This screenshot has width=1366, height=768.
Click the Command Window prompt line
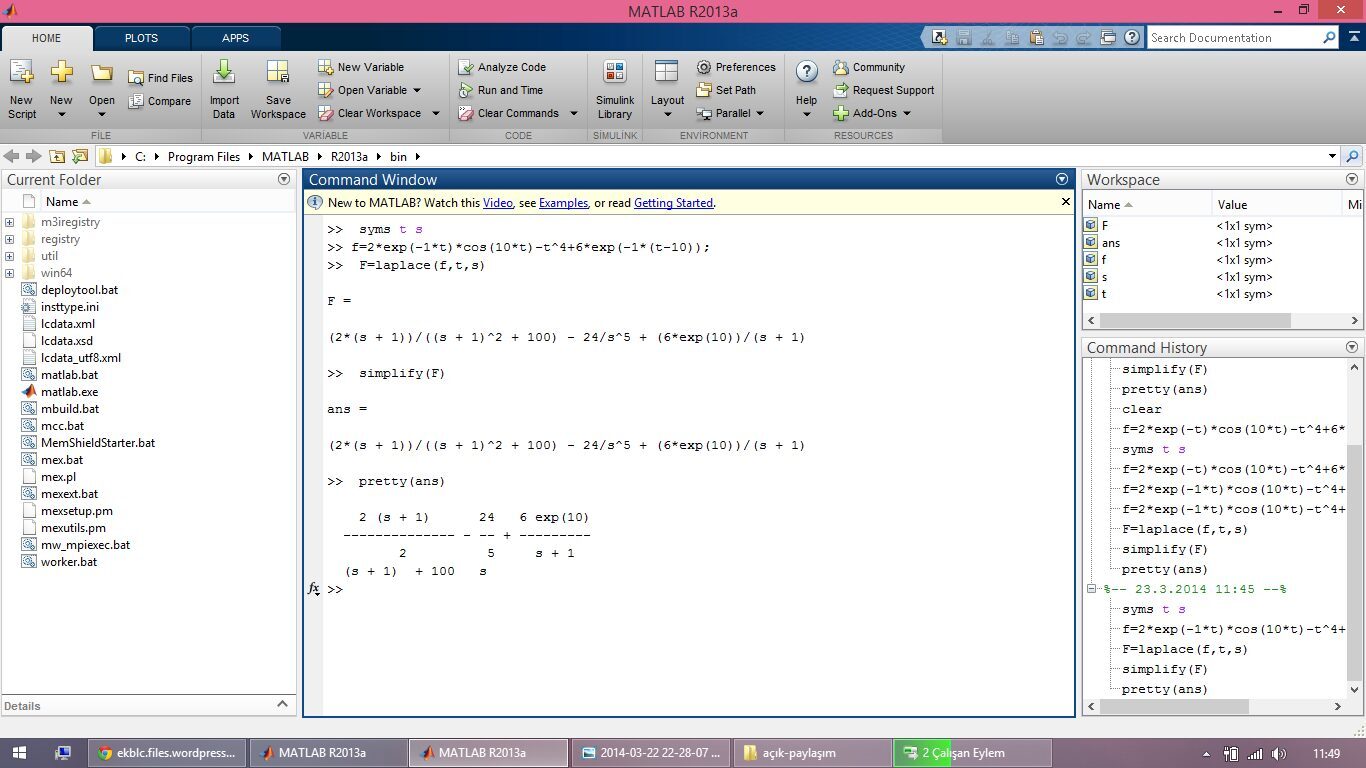click(698, 590)
